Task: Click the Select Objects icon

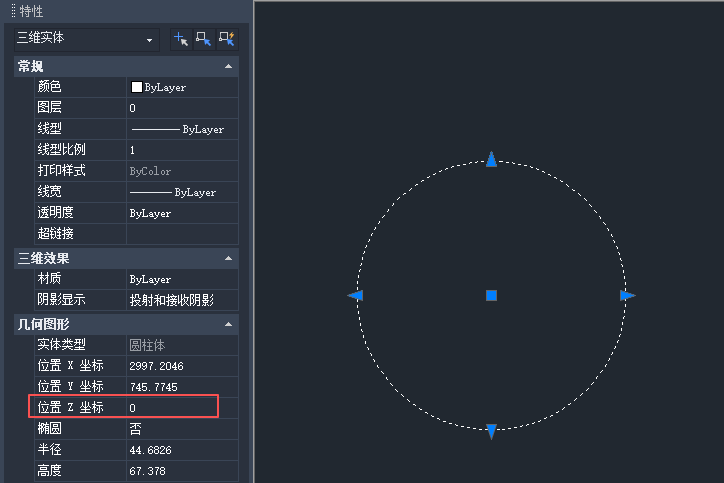Action: click(x=203, y=39)
